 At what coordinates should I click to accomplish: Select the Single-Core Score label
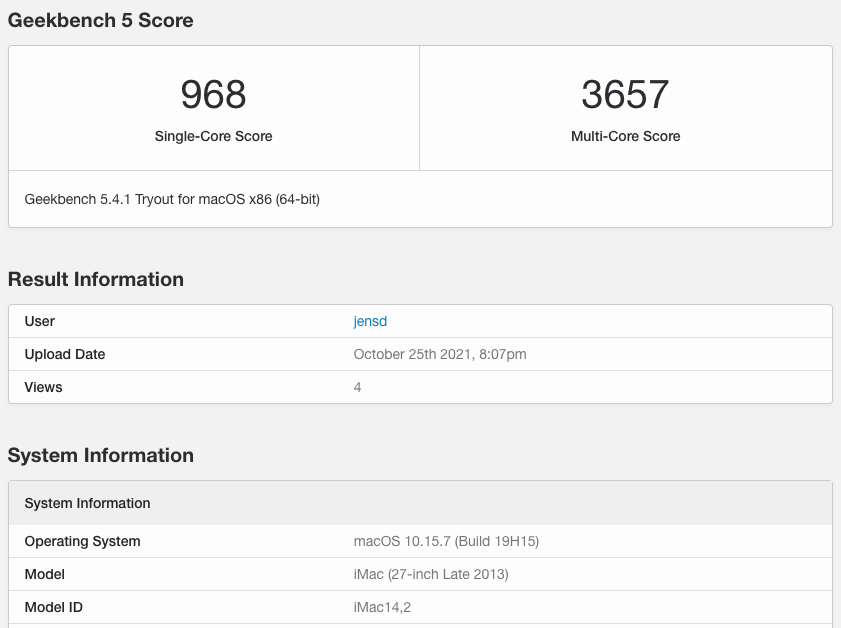[x=213, y=136]
